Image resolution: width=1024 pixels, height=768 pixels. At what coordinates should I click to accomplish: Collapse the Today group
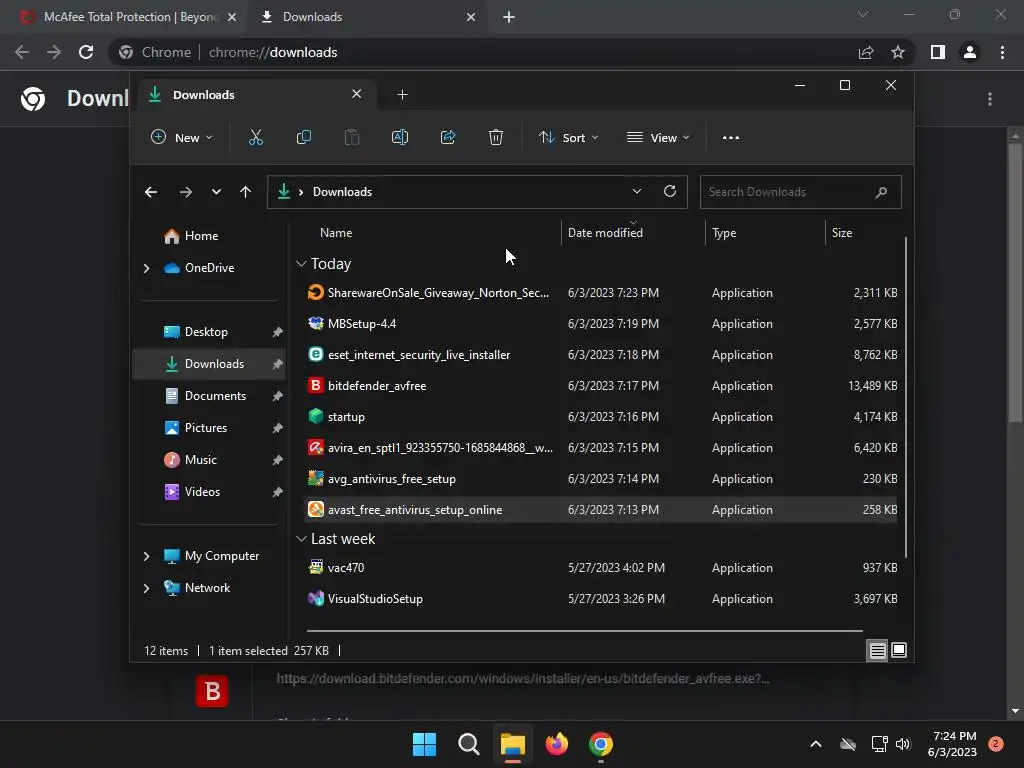(301, 264)
